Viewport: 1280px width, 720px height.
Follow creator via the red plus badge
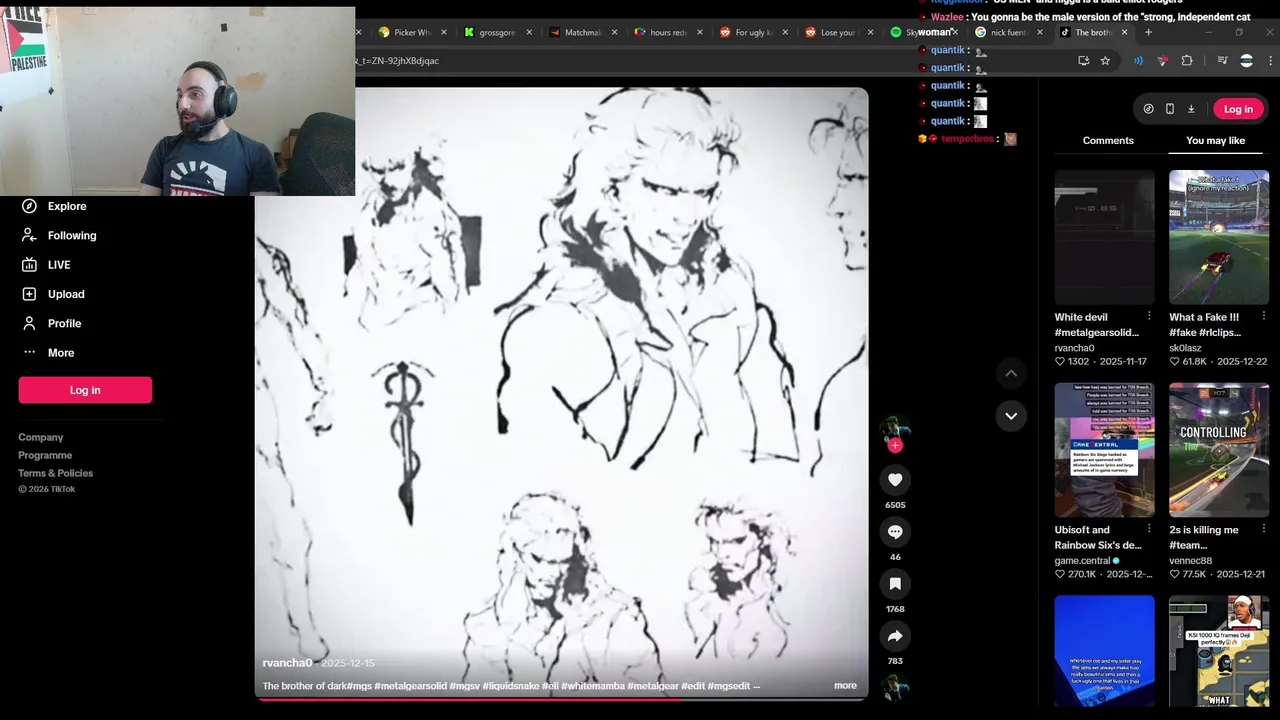pos(895,446)
